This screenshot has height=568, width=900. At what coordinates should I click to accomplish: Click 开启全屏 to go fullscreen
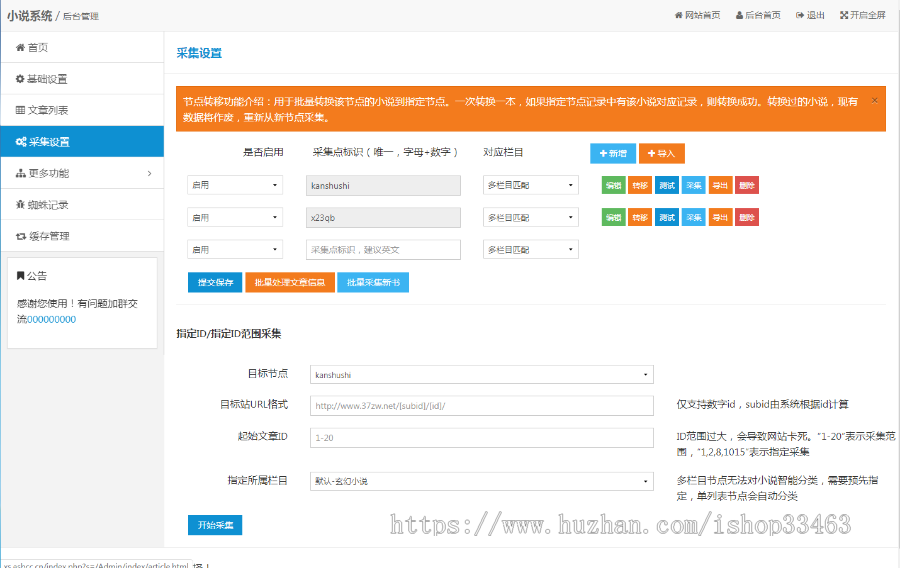(863, 15)
